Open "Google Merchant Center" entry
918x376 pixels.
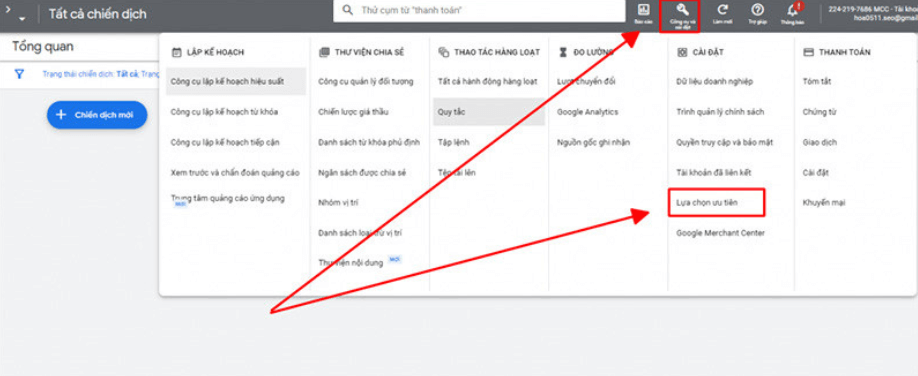(x=720, y=233)
